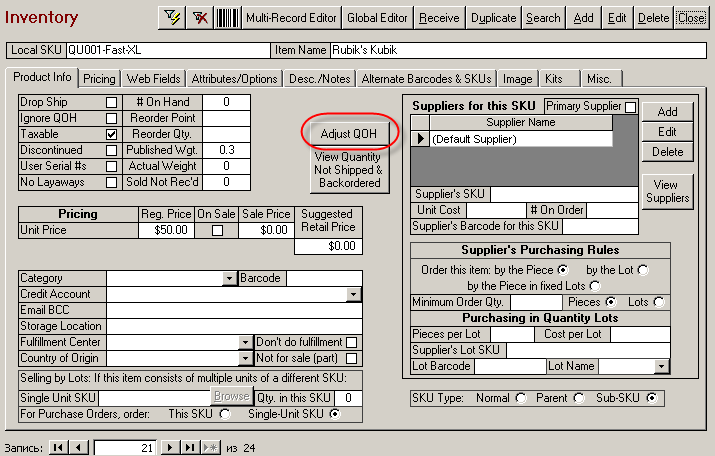
Task: Click the Local SKU field
Action: (168, 50)
